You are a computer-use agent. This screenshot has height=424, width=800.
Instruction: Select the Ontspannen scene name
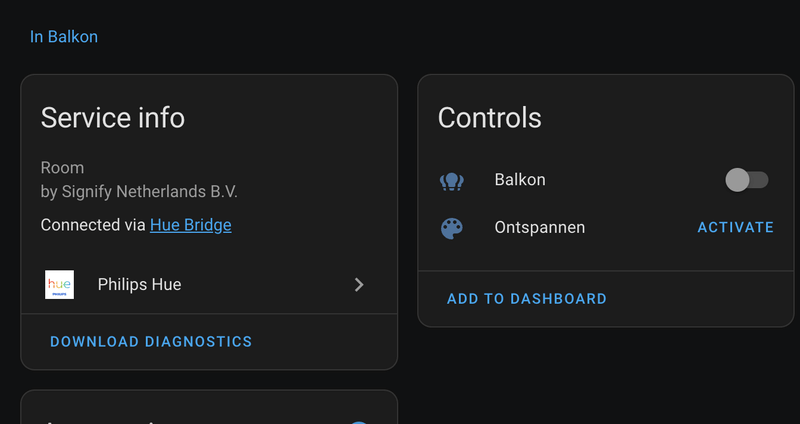pyautogui.click(x=540, y=228)
